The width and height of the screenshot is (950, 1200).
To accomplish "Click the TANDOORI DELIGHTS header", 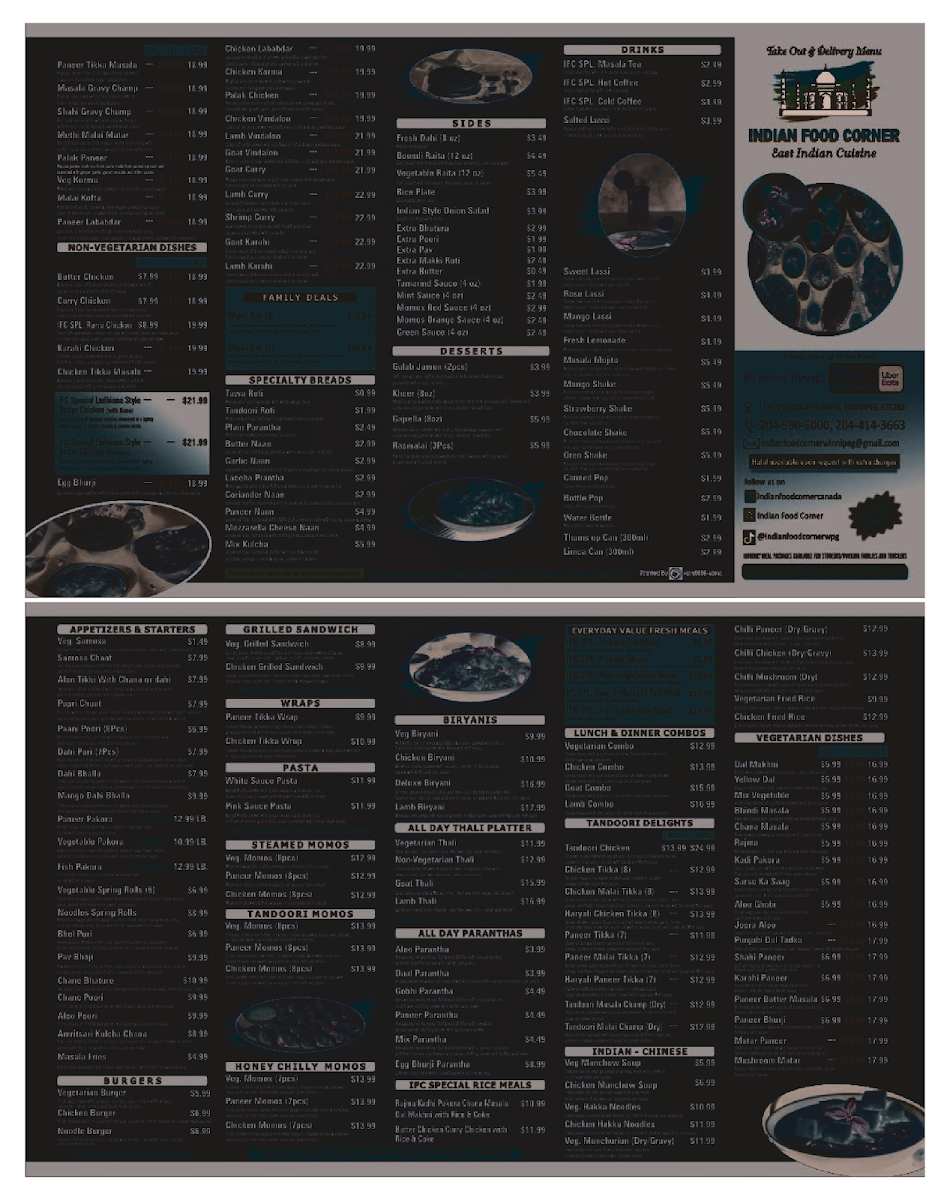I will click(640, 824).
